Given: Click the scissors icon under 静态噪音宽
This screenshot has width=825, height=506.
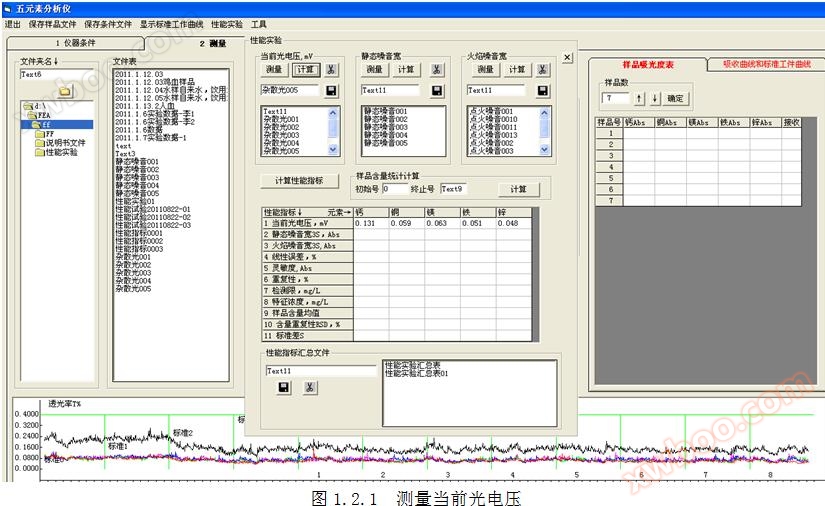Looking at the screenshot, I should pyautogui.click(x=436, y=70).
